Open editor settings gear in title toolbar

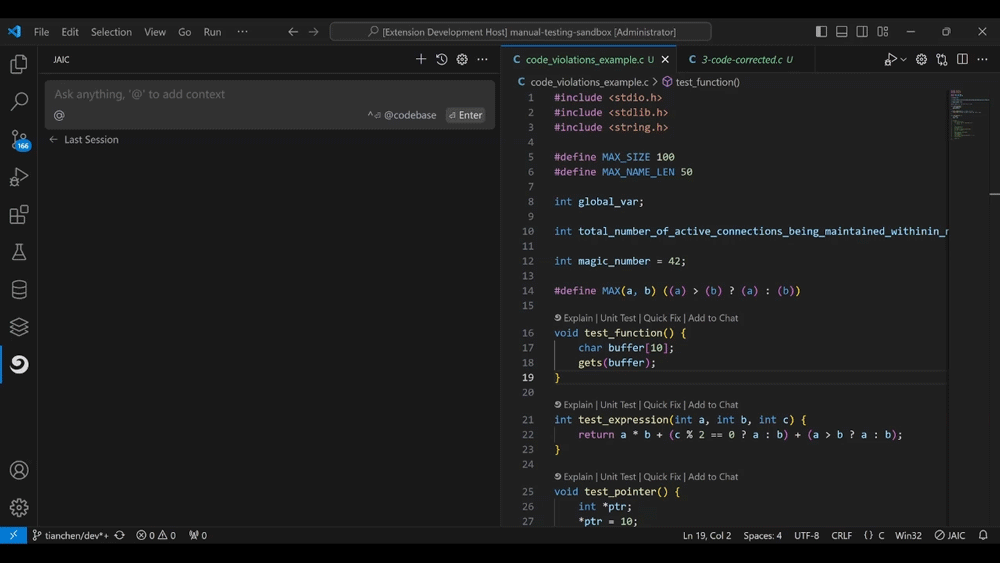[x=922, y=59]
